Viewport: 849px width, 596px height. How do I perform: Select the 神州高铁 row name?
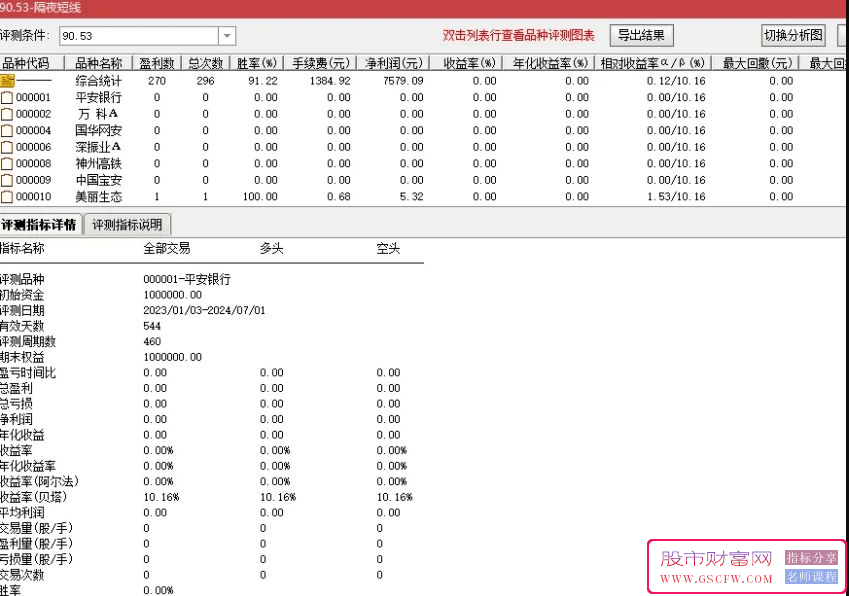click(99, 163)
